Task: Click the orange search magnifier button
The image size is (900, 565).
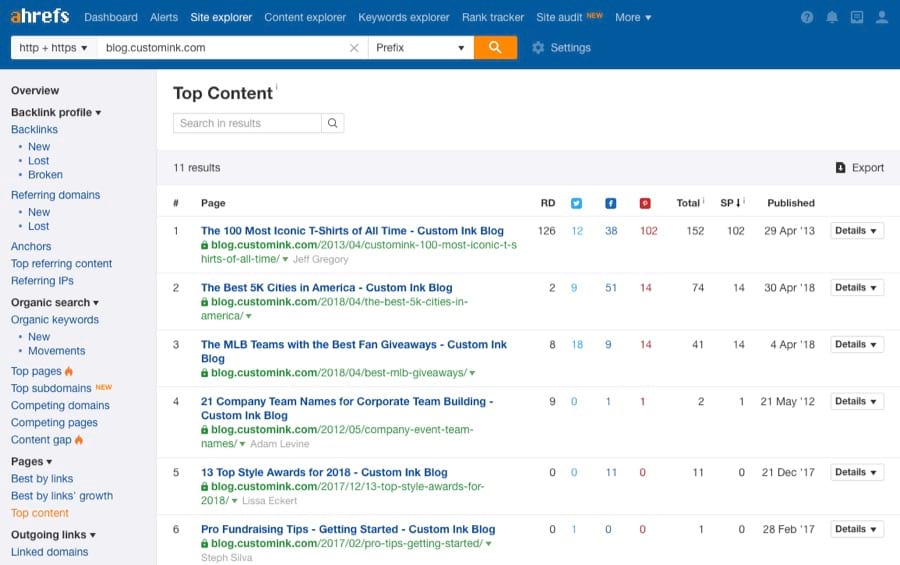Action: coord(495,48)
